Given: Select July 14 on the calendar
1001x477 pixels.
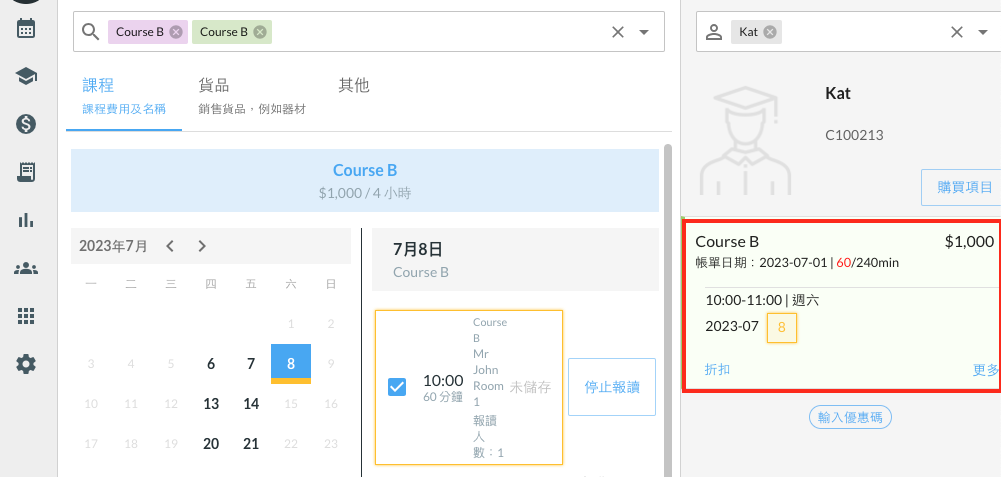Looking at the screenshot, I should (x=251, y=404).
